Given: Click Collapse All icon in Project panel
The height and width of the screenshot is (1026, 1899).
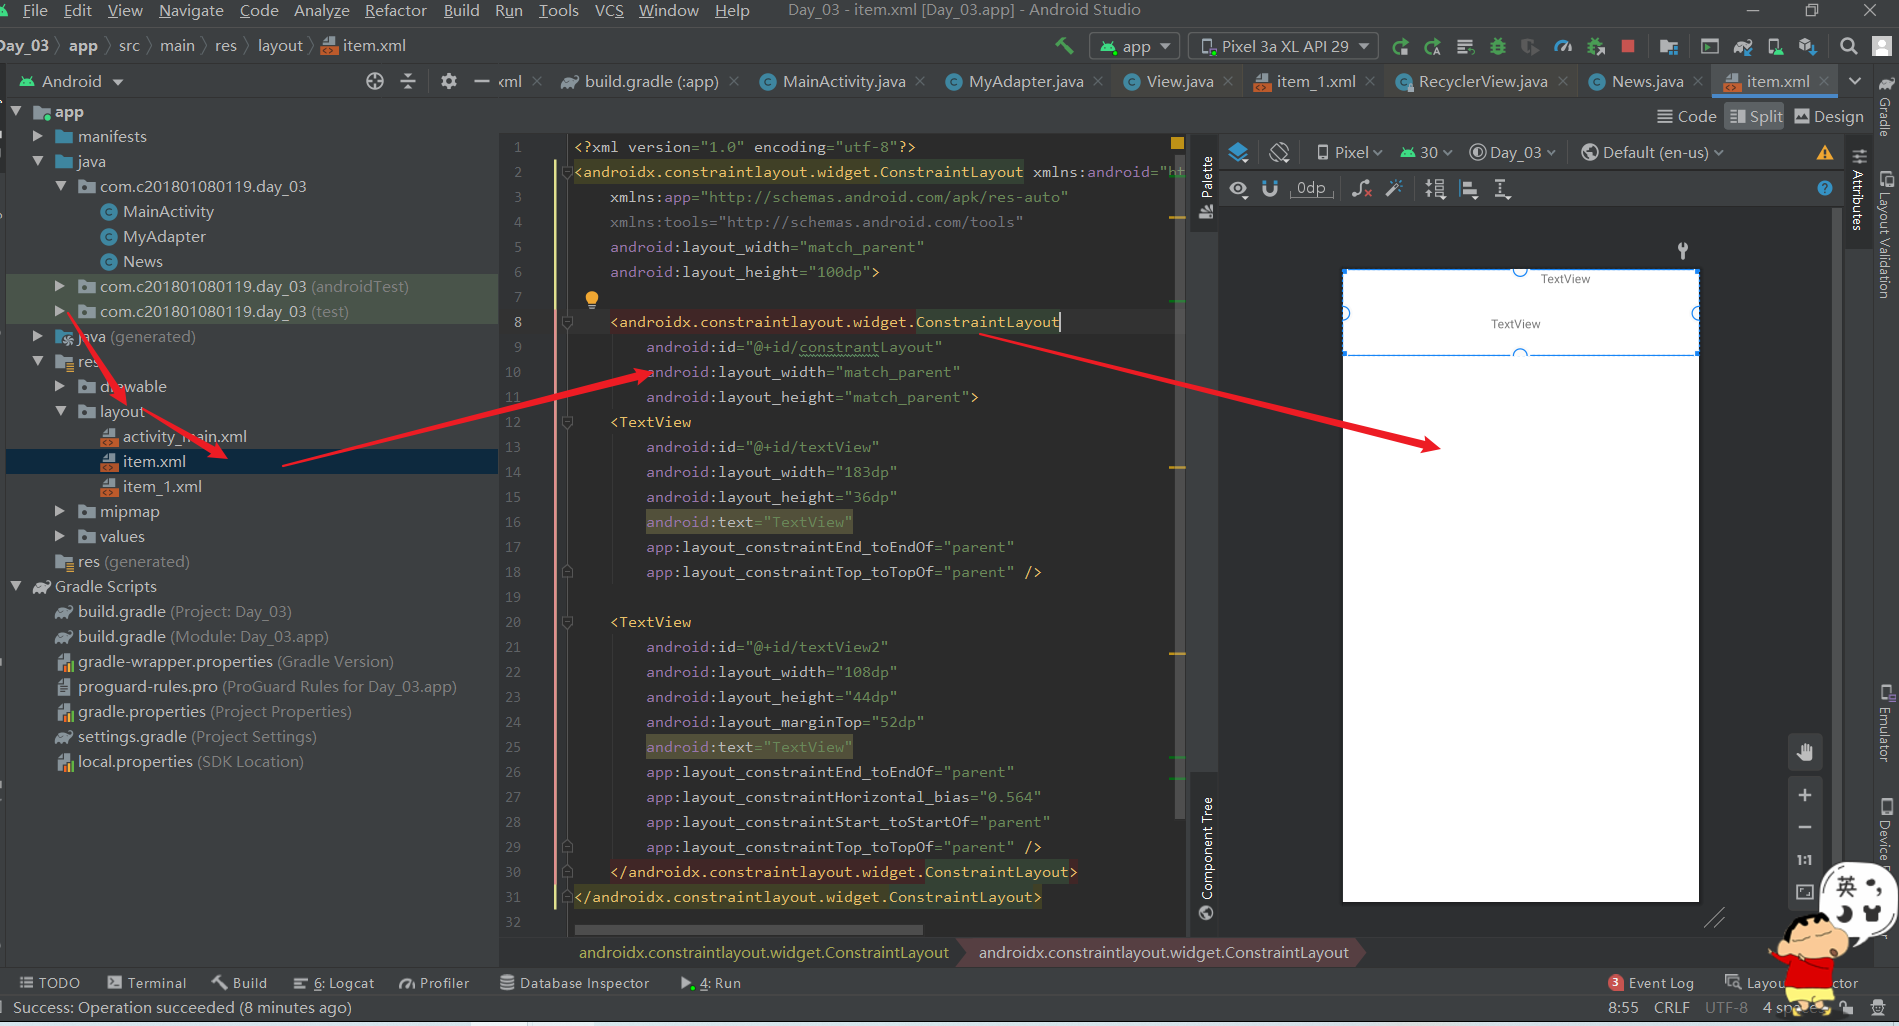Looking at the screenshot, I should click(x=408, y=81).
